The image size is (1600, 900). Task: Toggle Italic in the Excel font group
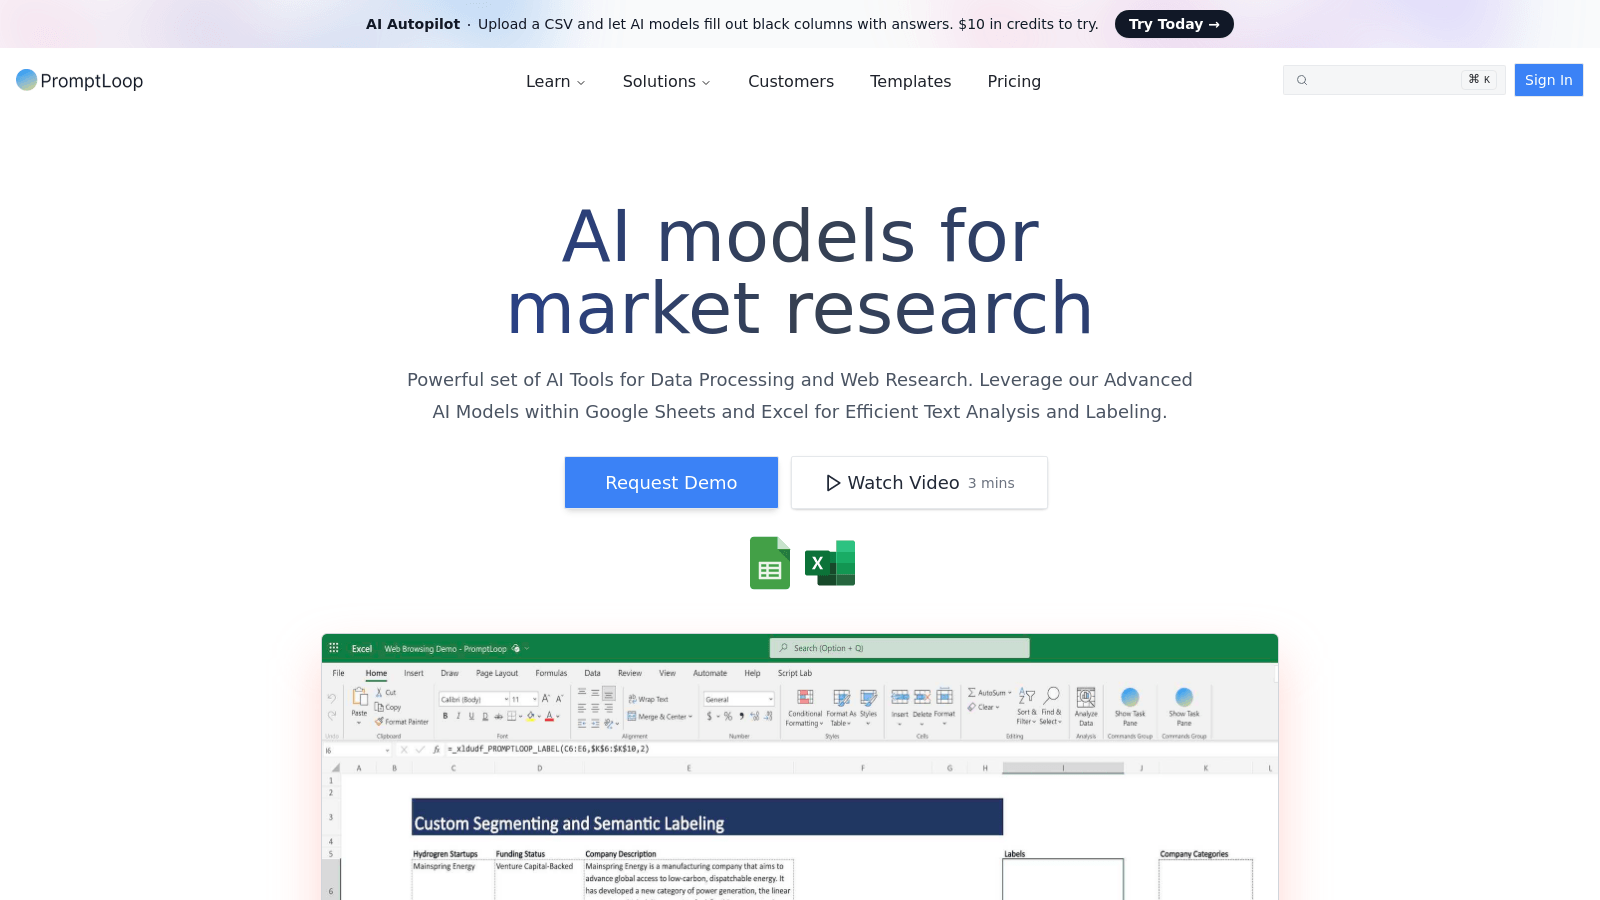click(x=458, y=716)
